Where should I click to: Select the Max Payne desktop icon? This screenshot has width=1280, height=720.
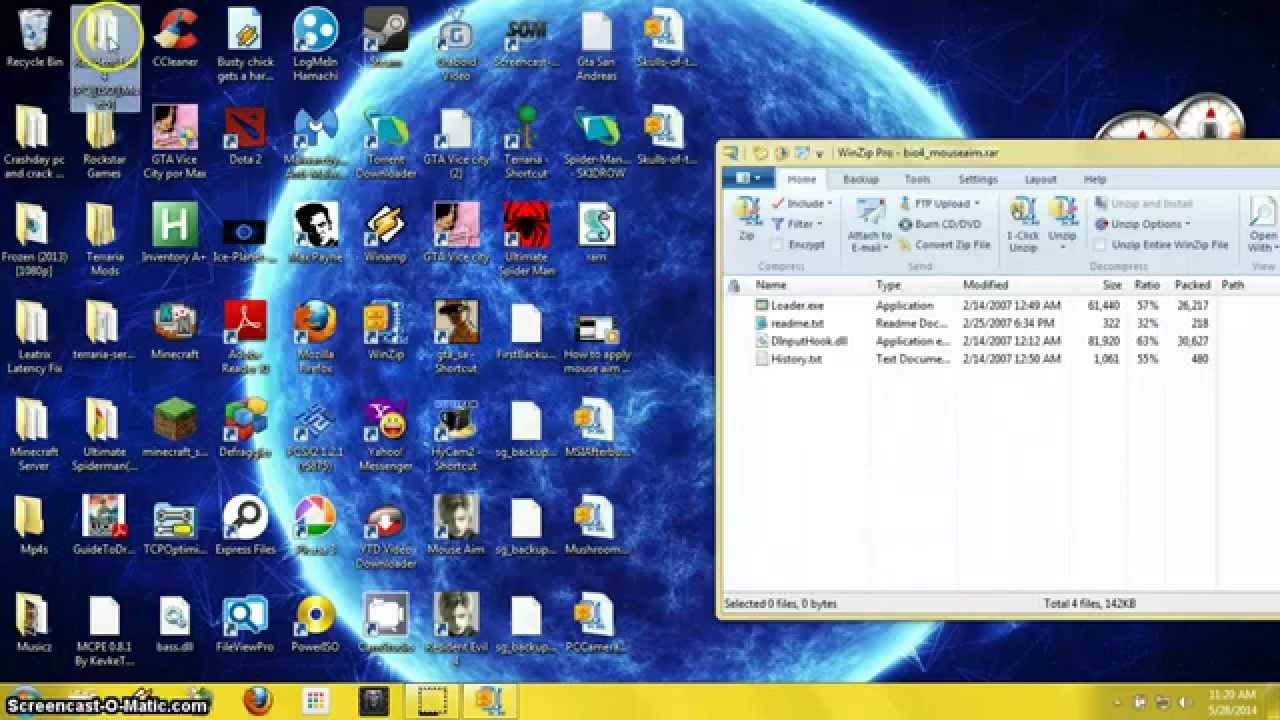[x=315, y=234]
